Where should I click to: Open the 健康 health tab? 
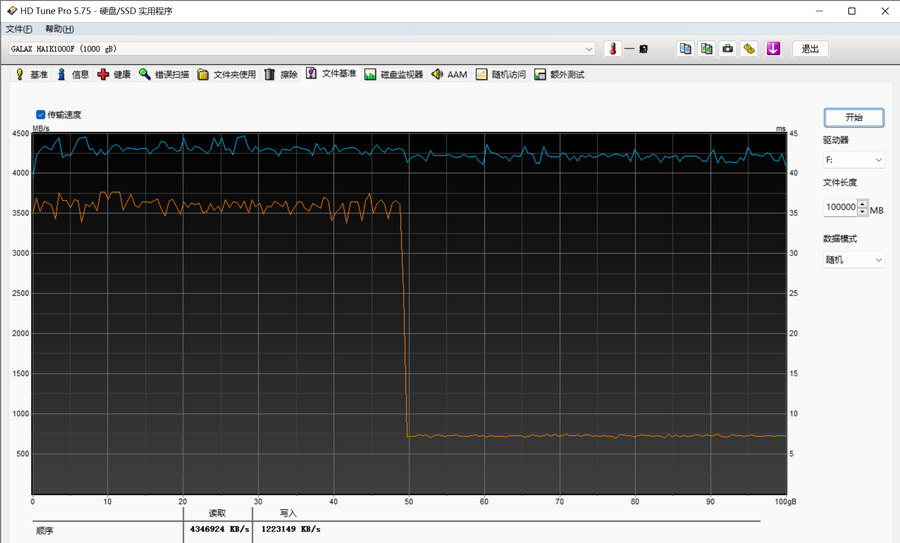tap(114, 74)
